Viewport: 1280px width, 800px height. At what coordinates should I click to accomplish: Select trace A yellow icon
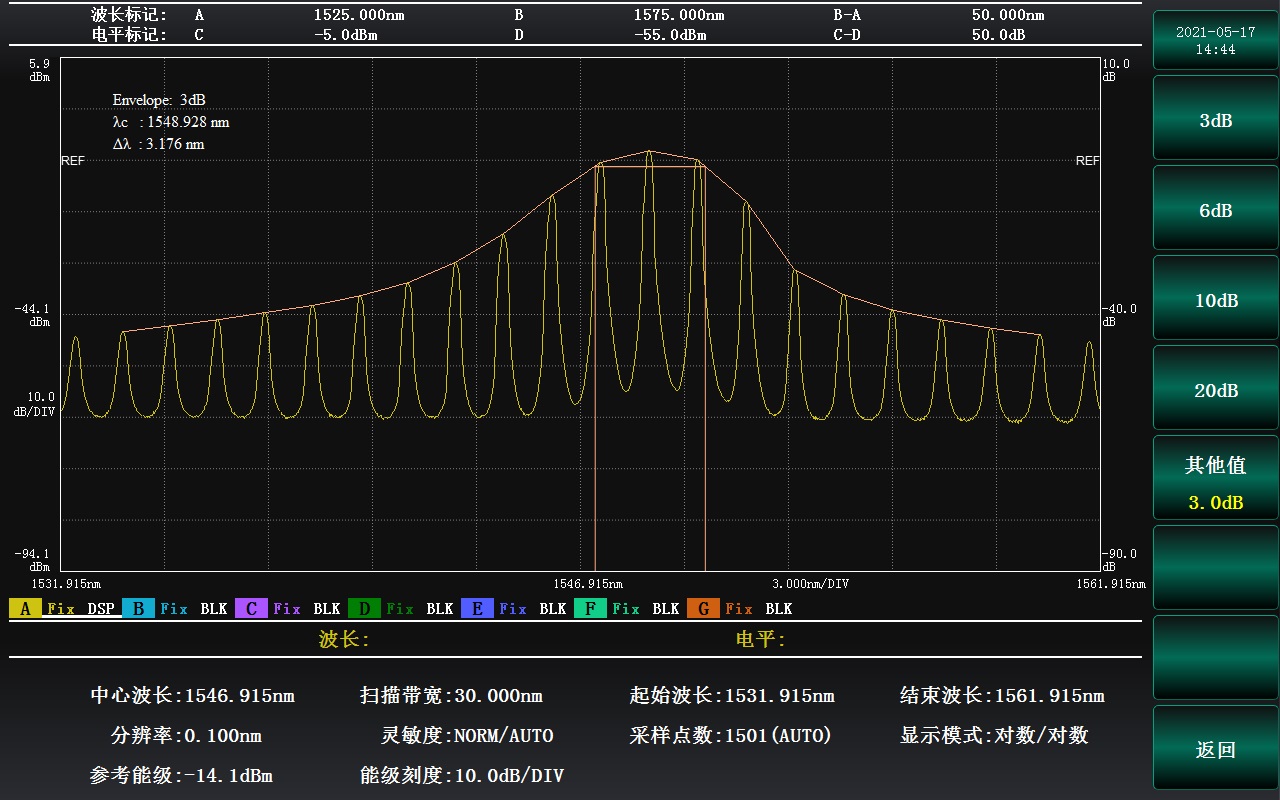25,609
